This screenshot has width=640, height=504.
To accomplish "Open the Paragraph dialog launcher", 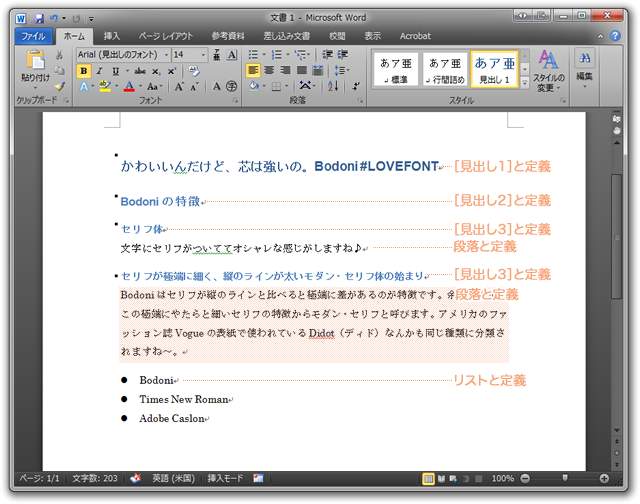I will (360, 100).
